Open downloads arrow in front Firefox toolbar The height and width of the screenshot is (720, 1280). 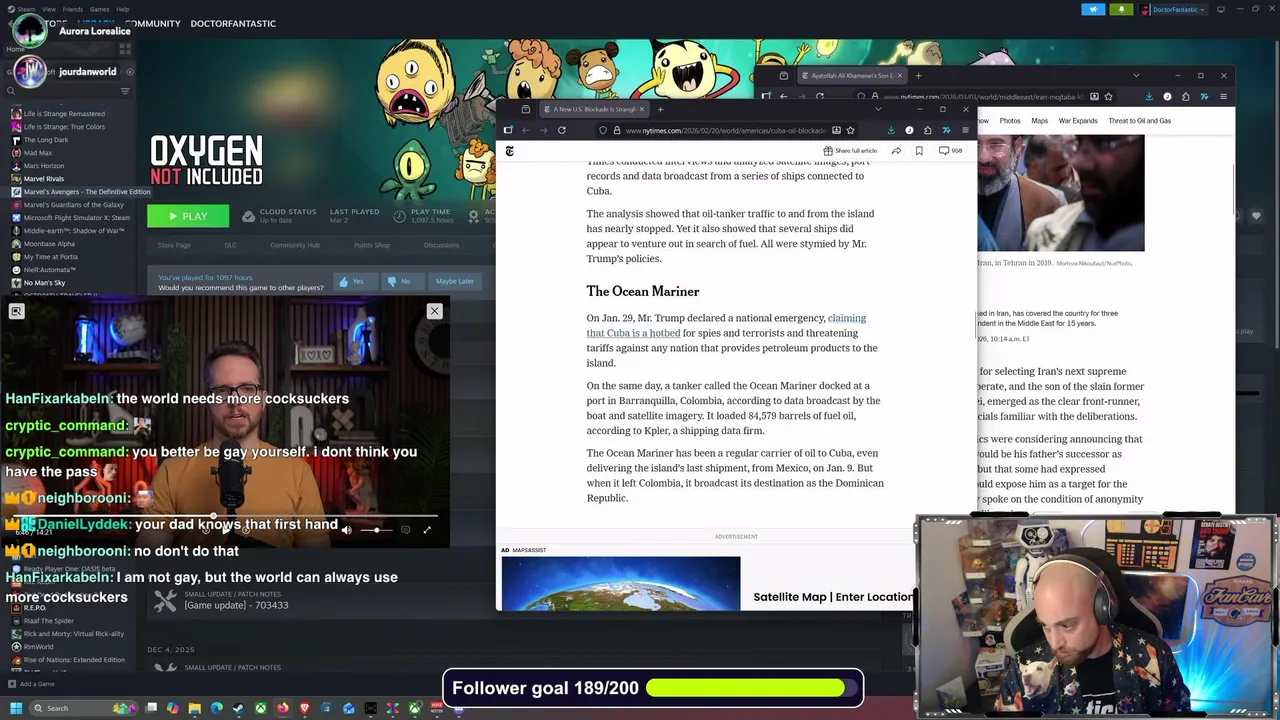891,130
